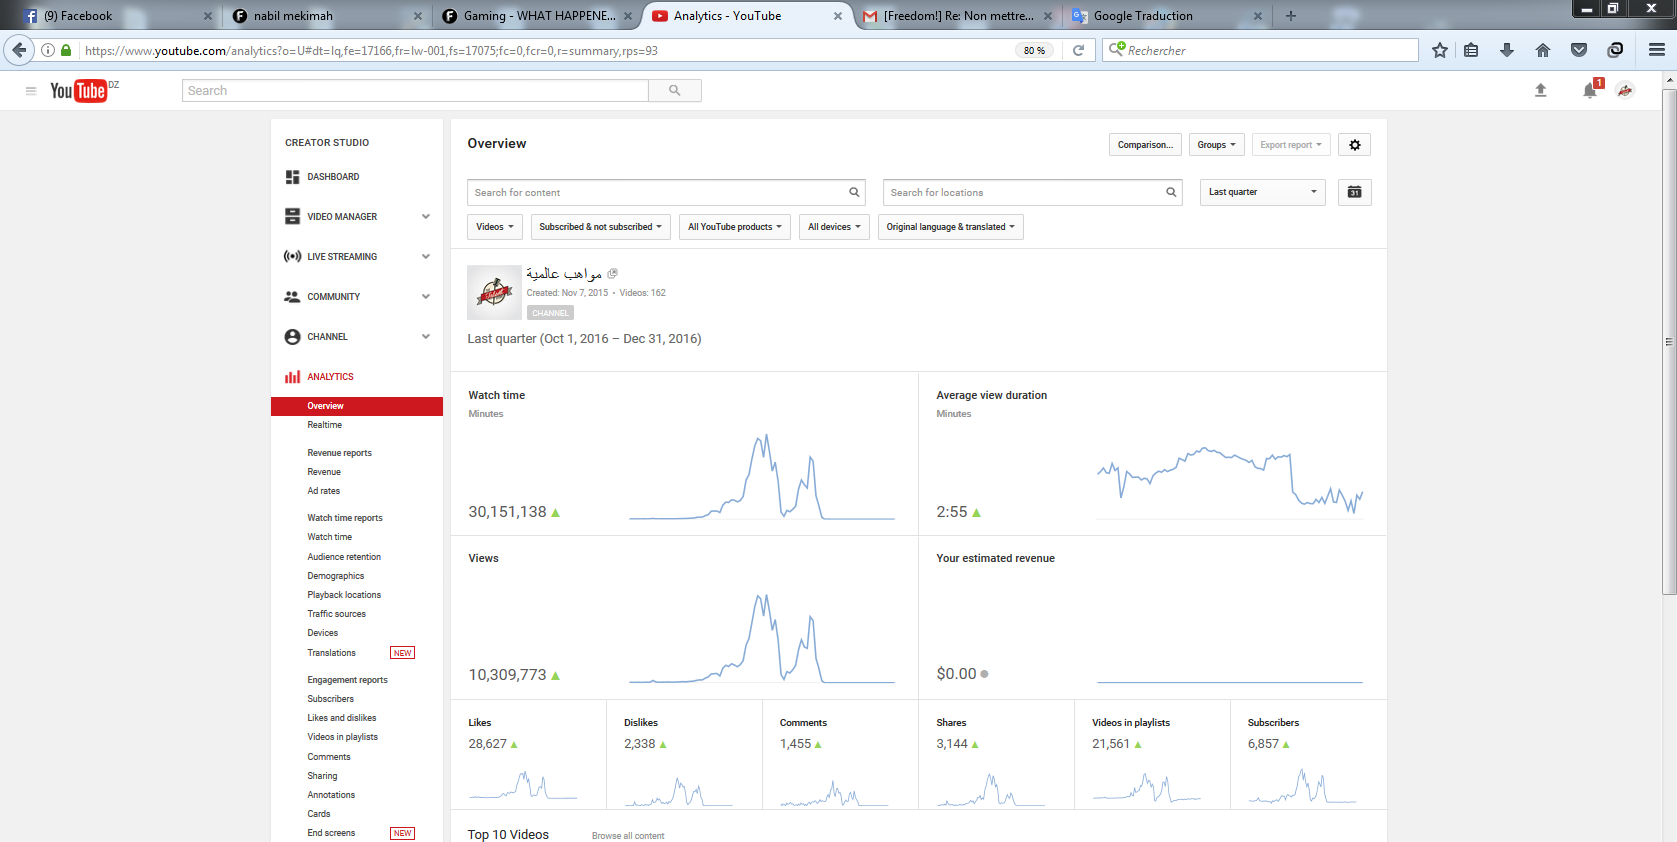Open the notifications bell icon
The height and width of the screenshot is (842, 1677).
point(1589,91)
